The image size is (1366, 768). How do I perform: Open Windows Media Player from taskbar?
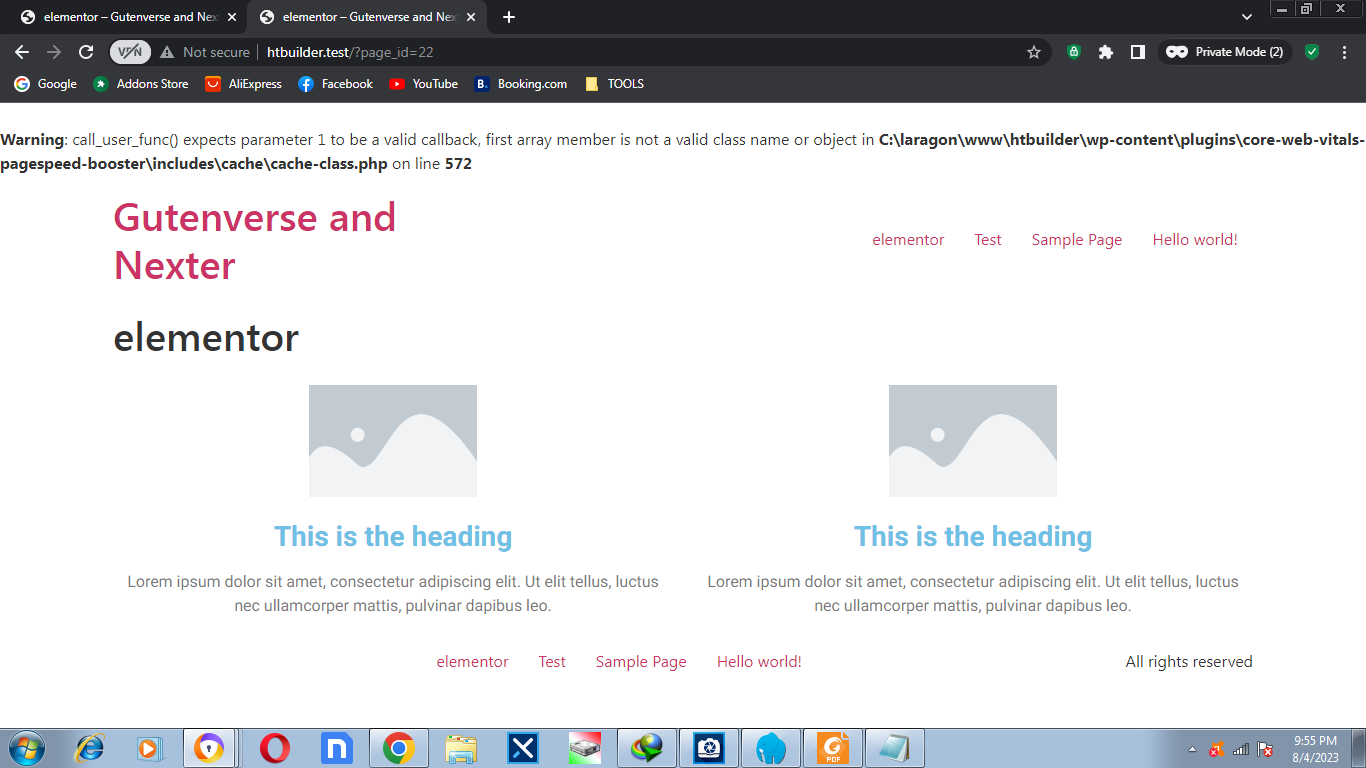tap(149, 748)
